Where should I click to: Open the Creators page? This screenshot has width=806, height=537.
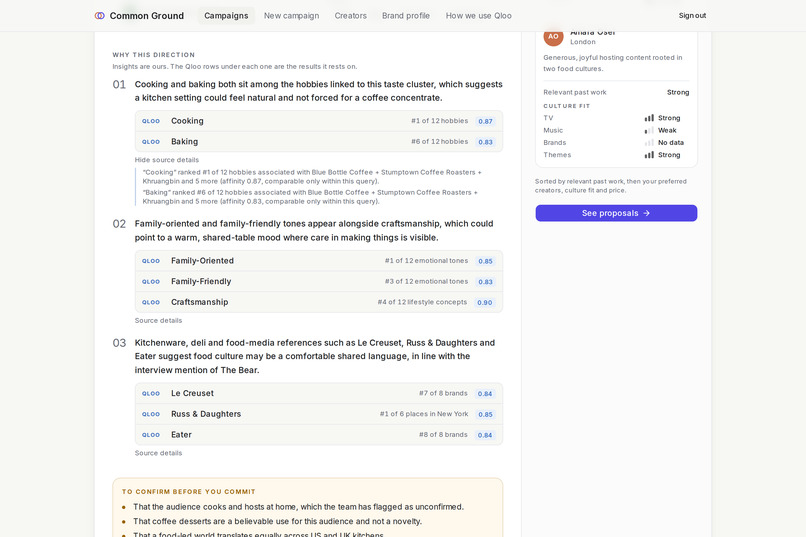tap(351, 16)
